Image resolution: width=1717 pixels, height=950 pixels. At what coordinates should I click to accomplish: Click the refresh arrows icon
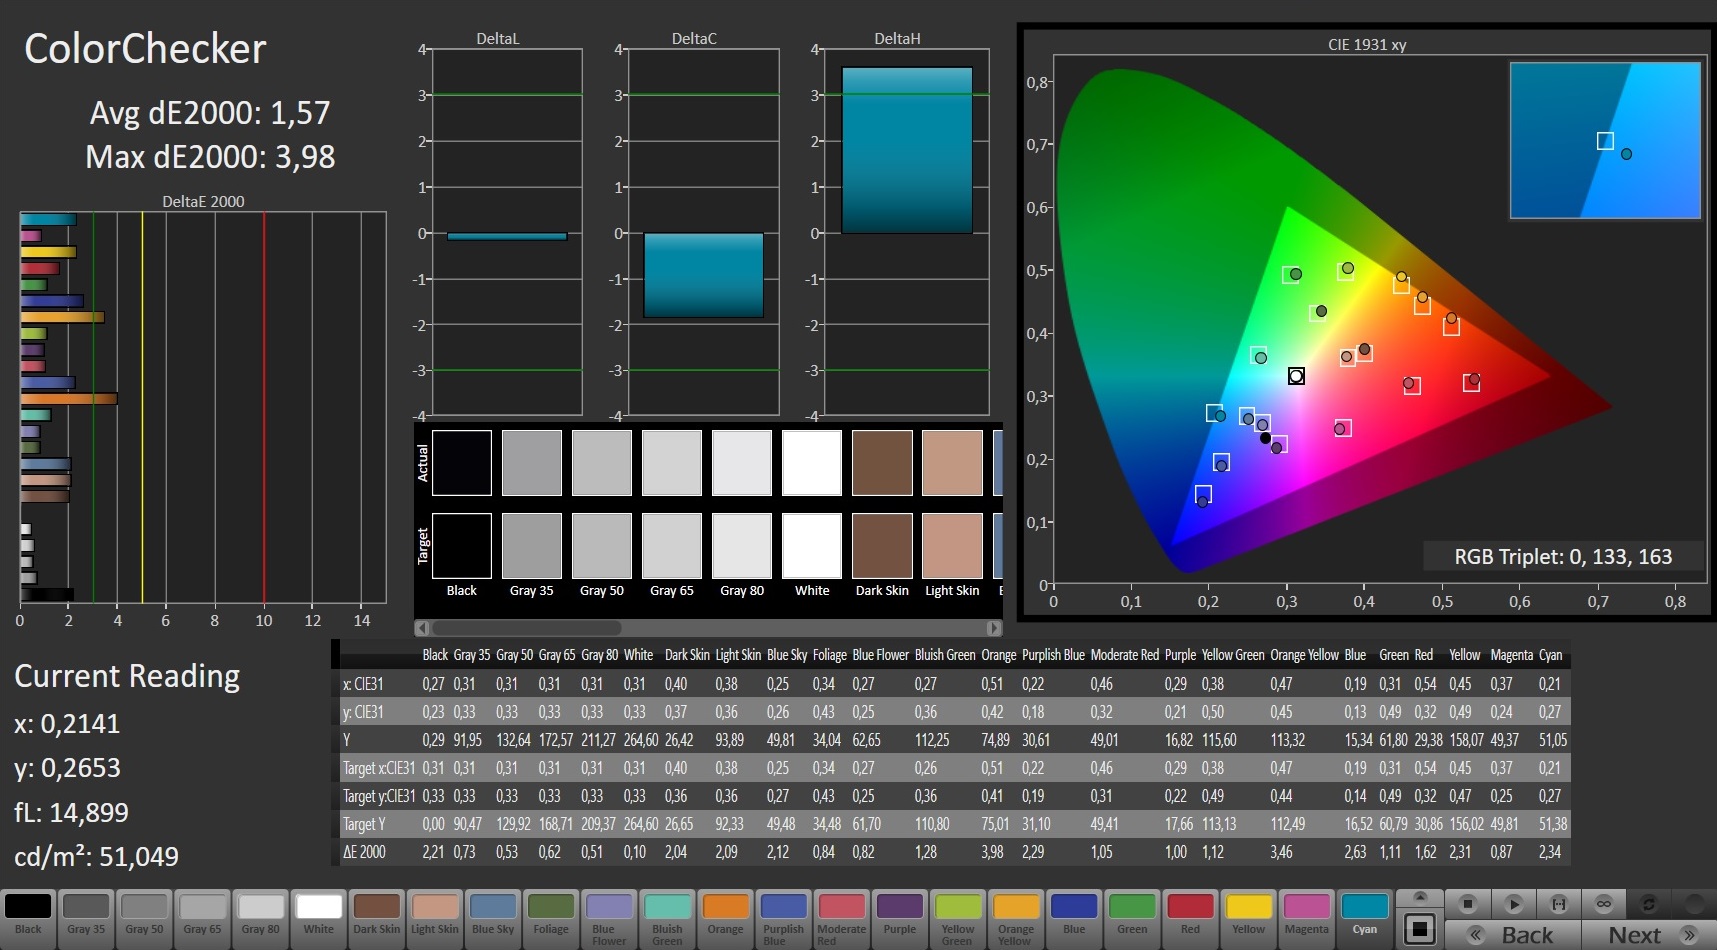[1648, 904]
